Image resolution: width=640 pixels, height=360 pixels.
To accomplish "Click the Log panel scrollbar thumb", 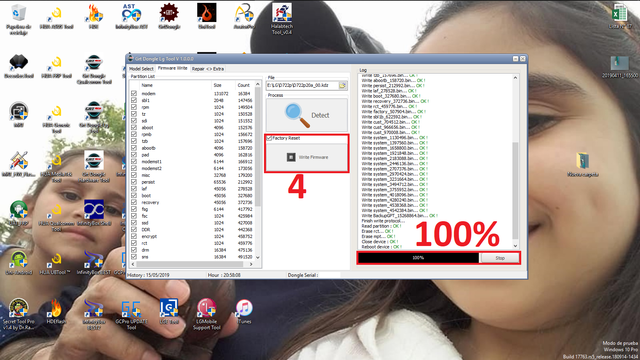I will pyautogui.click(x=515, y=191).
